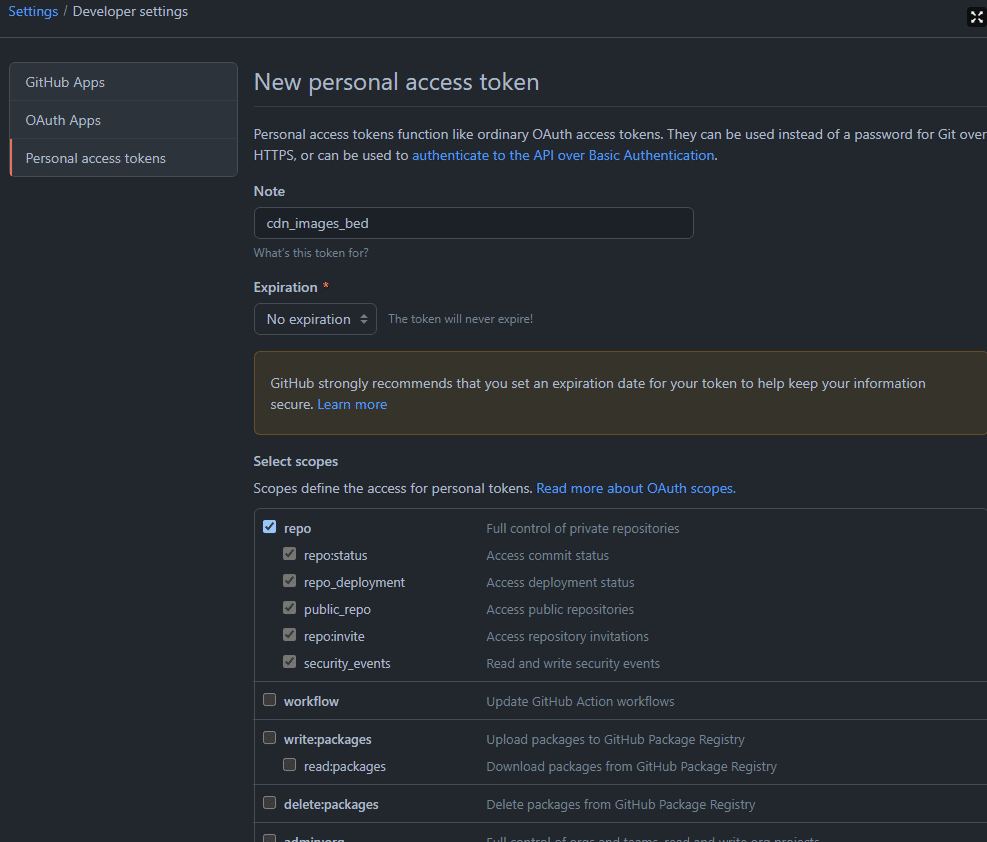Image resolution: width=987 pixels, height=842 pixels.
Task: Click the 'Select scopes' heading
Action: point(296,461)
